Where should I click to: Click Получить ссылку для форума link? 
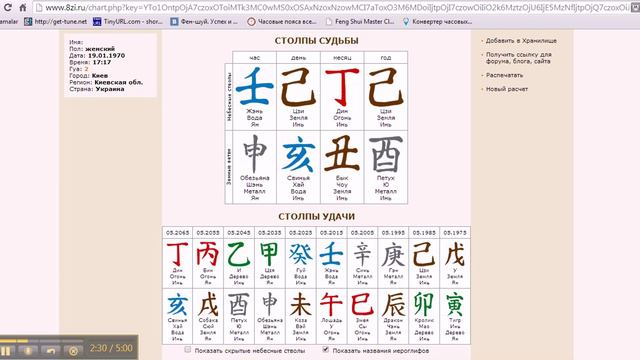pyautogui.click(x=518, y=58)
